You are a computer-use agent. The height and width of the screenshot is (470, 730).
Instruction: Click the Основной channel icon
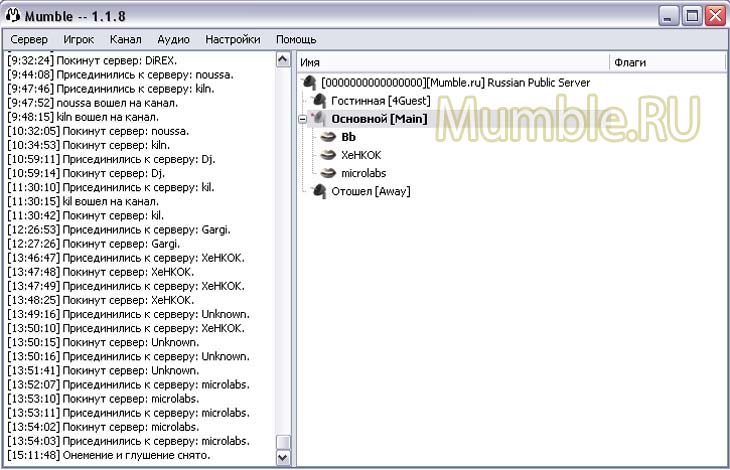(x=319, y=119)
